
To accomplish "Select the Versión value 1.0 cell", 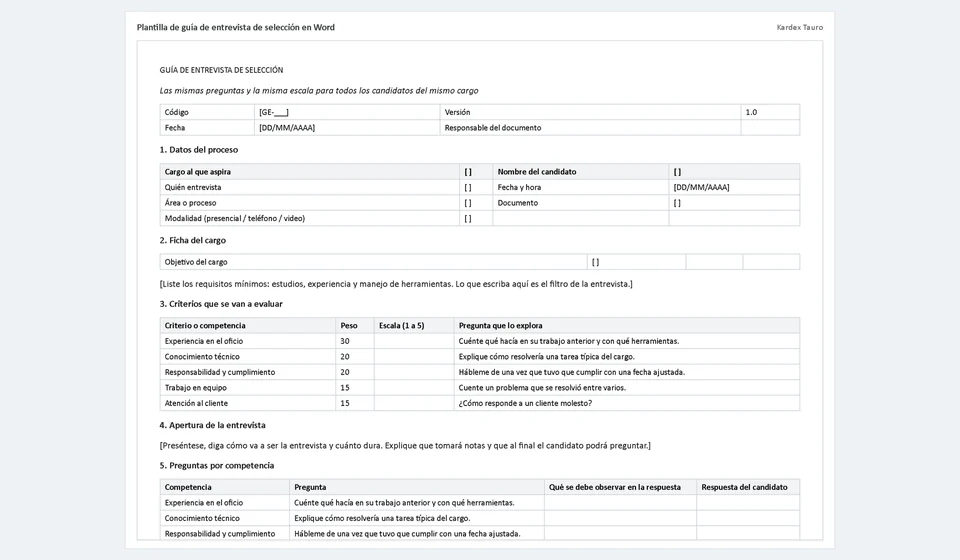I will 770,112.
